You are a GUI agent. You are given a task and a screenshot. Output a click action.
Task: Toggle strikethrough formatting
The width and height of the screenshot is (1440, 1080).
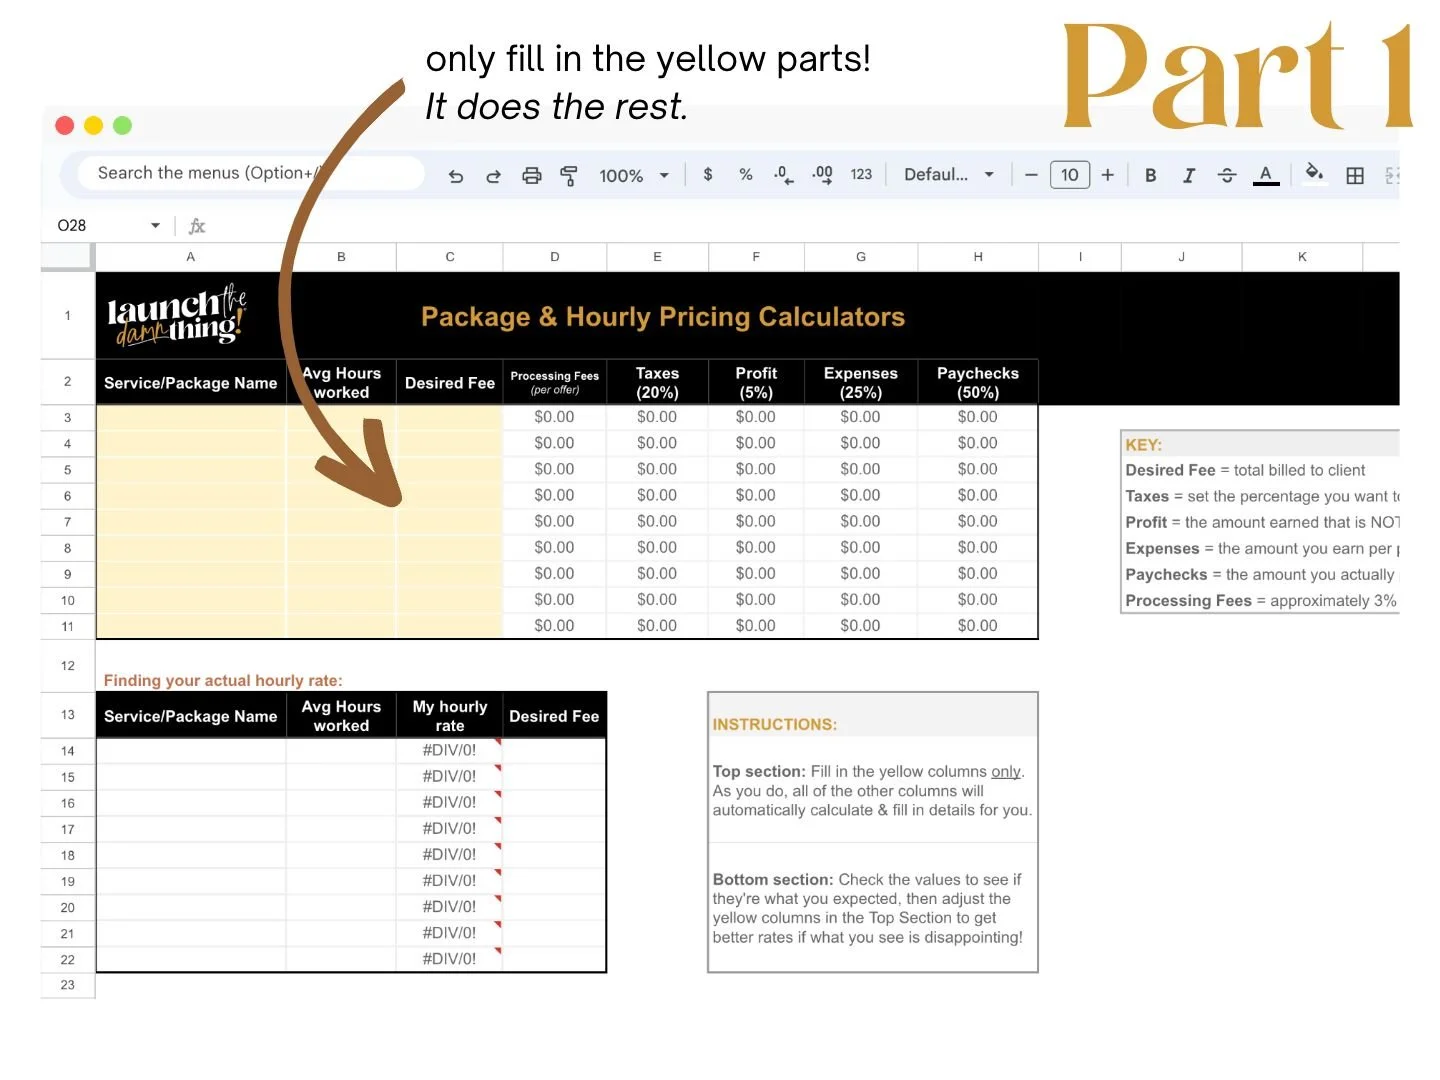pyautogui.click(x=1227, y=175)
